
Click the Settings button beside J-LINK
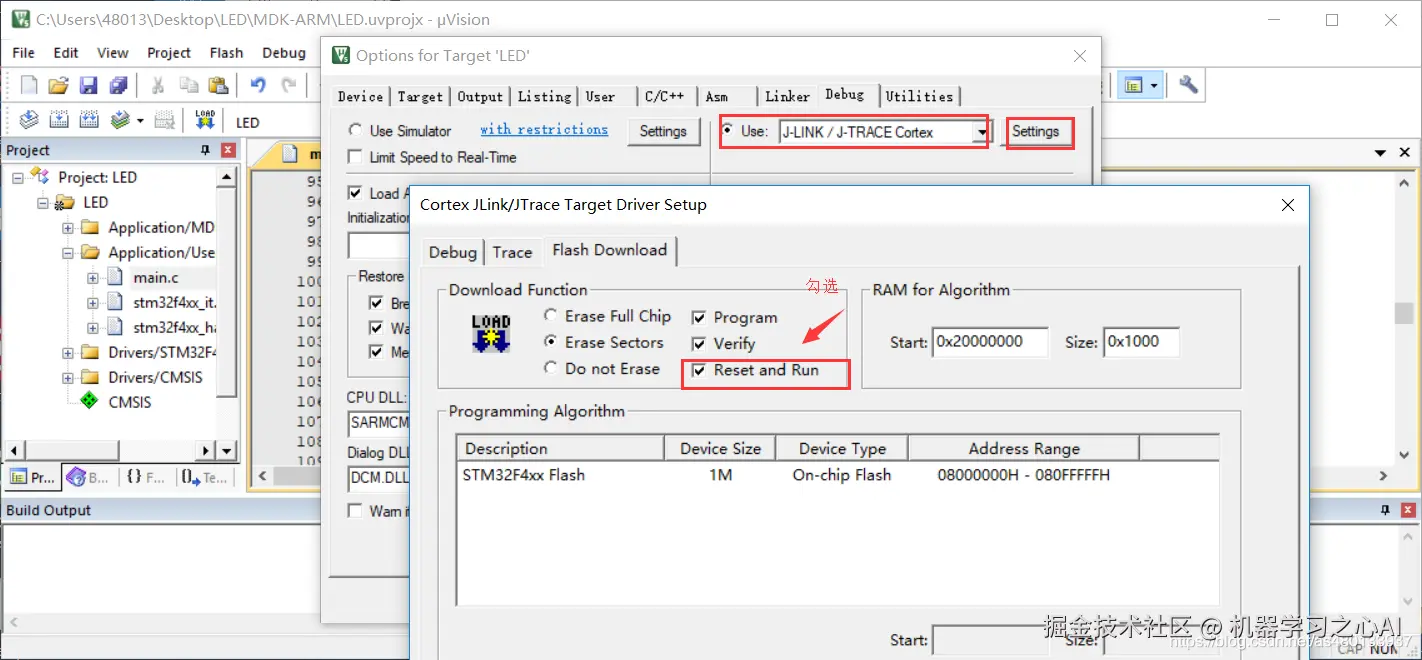pos(1035,131)
